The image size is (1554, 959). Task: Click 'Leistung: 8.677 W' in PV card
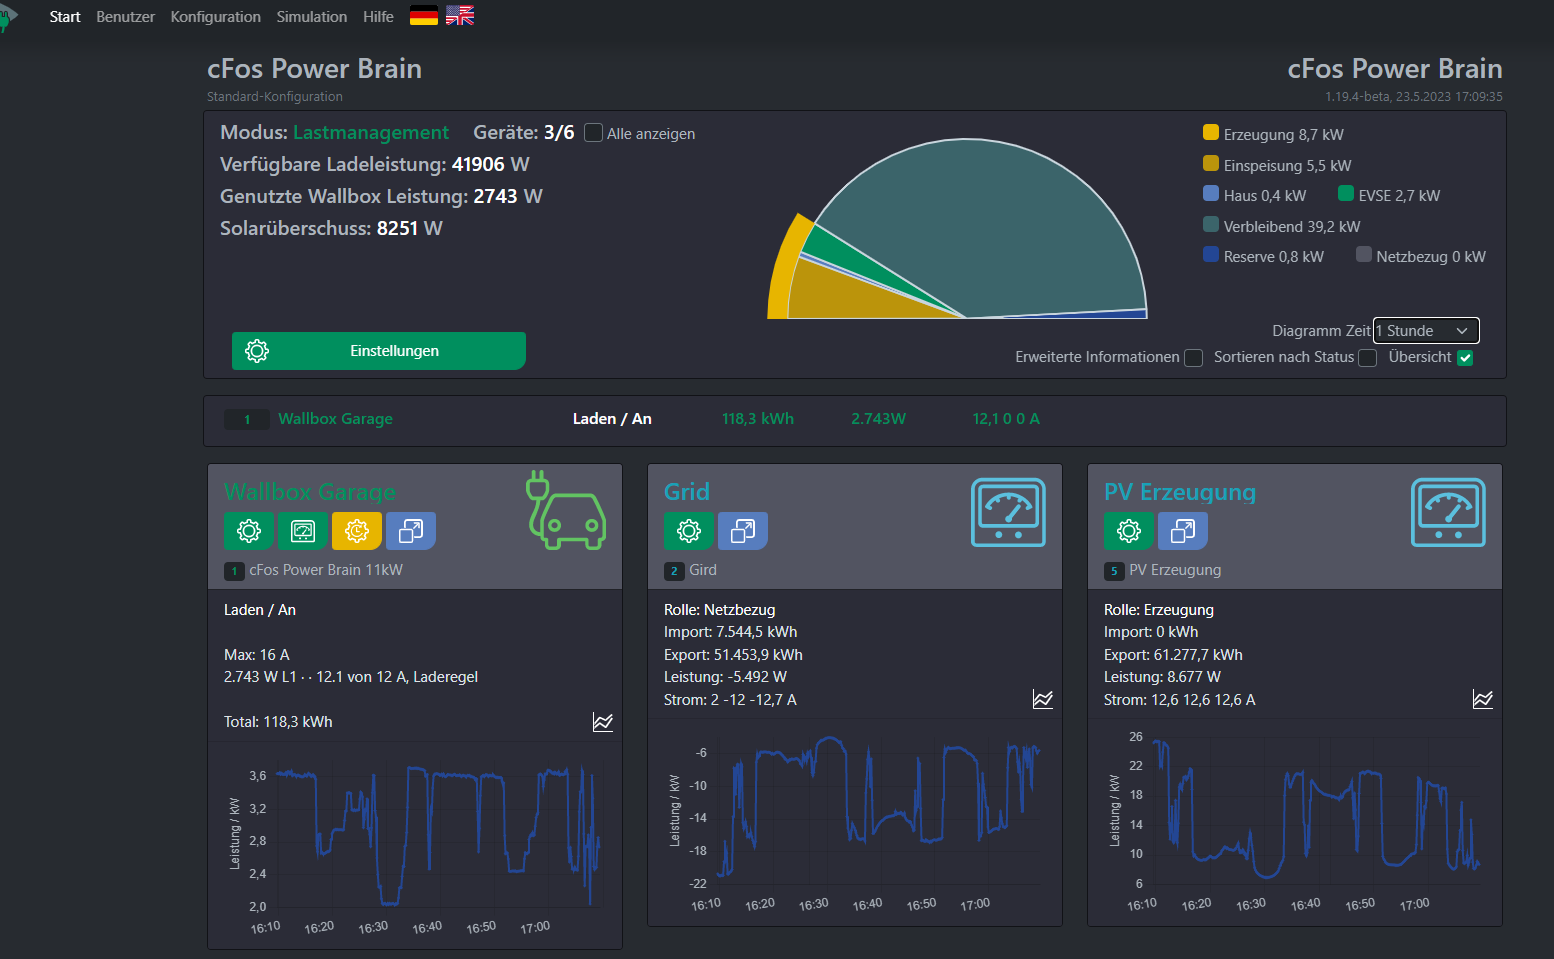[x=1162, y=677]
